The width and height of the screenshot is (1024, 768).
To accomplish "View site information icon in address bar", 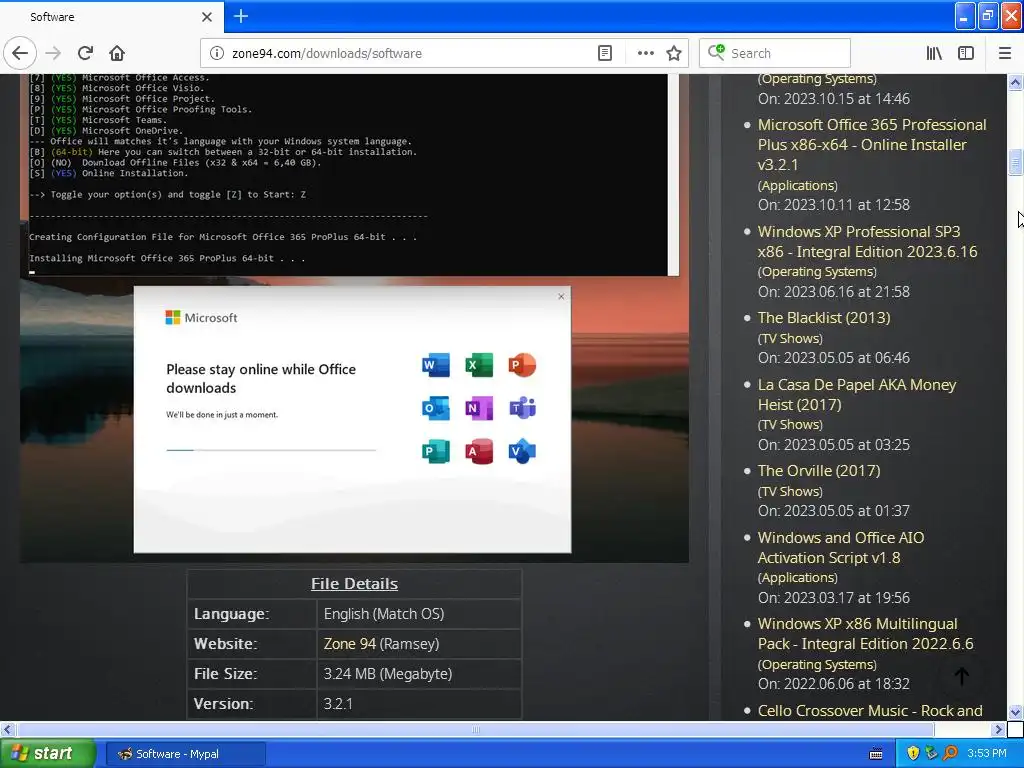I will [217, 54].
